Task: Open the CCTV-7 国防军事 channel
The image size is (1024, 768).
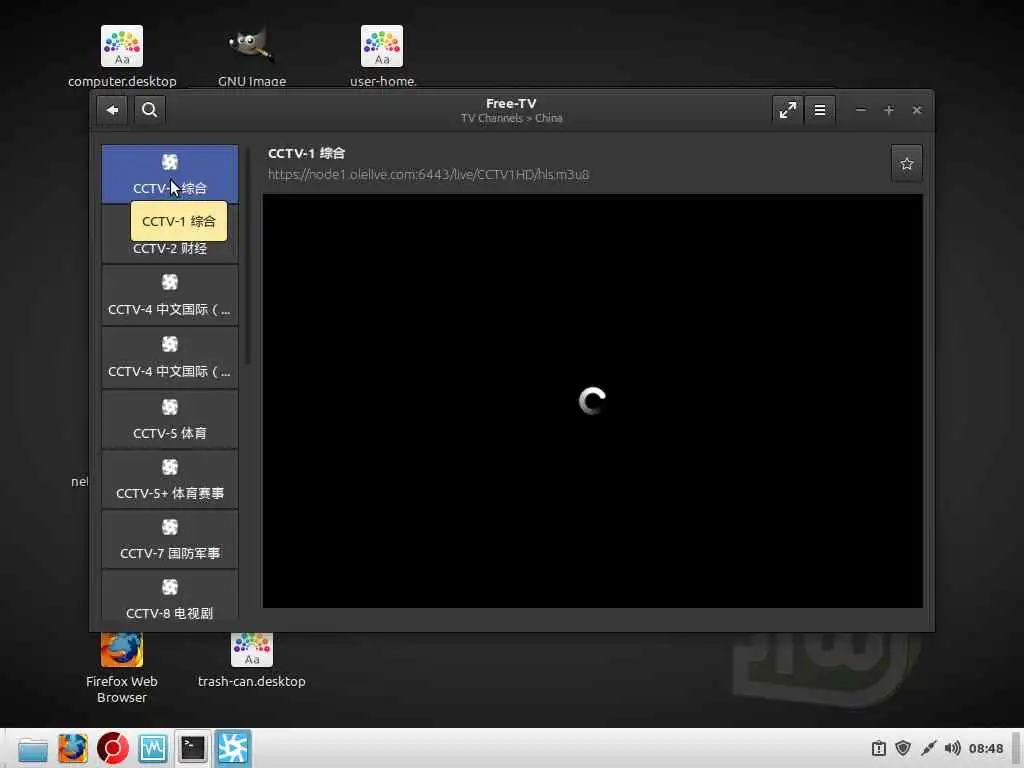Action: coord(170,539)
